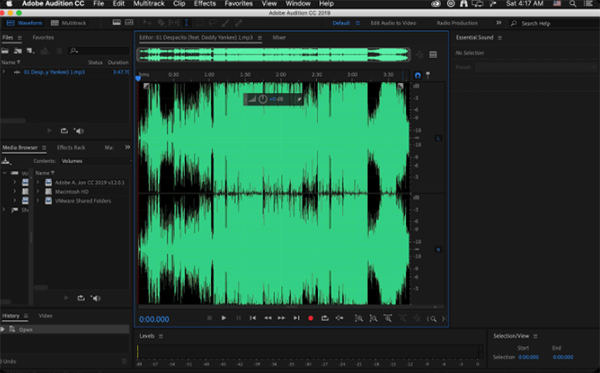Show the Spectral Frequency Display
Screen dimensions: 600x373
[x=117, y=23]
